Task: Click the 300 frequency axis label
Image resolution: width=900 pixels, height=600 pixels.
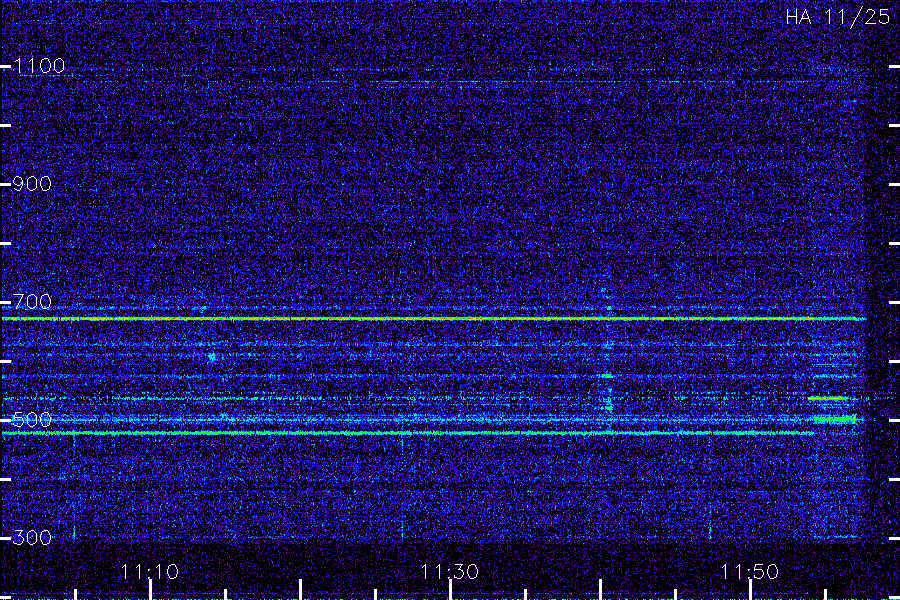Action: click(x=32, y=537)
